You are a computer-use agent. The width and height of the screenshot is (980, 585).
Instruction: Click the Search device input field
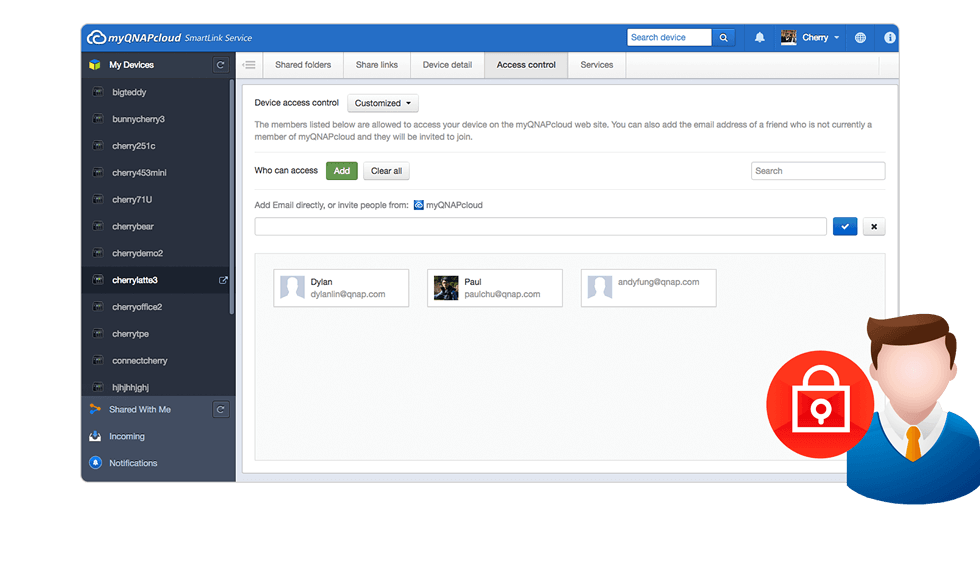point(669,38)
